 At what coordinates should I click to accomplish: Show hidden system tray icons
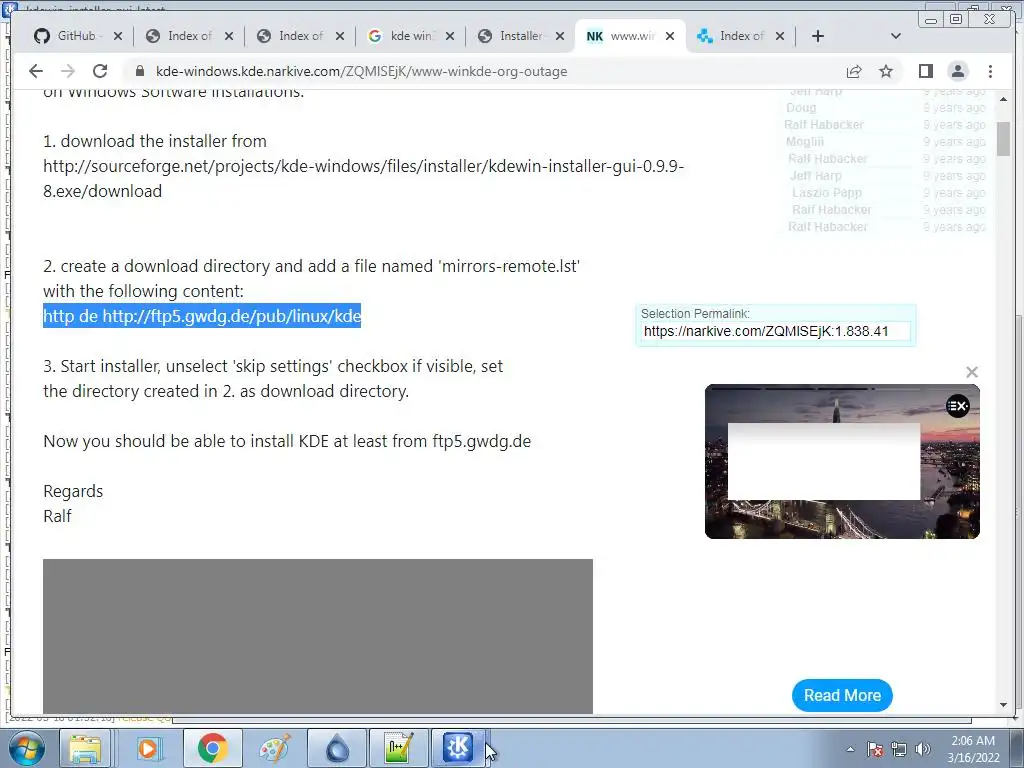(x=850, y=749)
